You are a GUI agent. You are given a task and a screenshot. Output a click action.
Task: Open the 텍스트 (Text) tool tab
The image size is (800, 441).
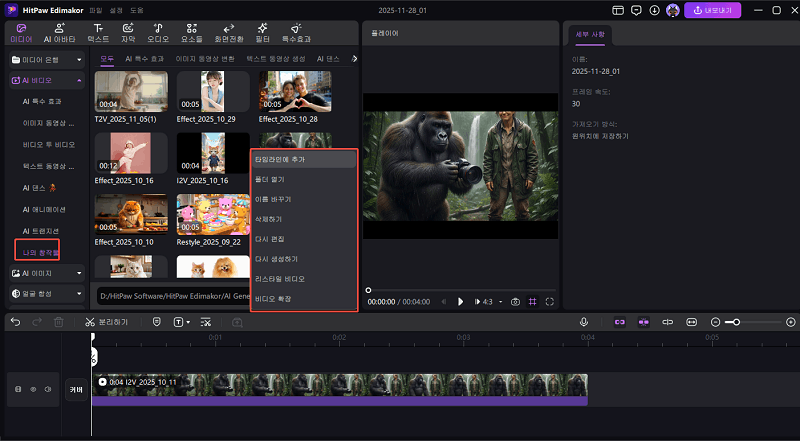point(98,31)
